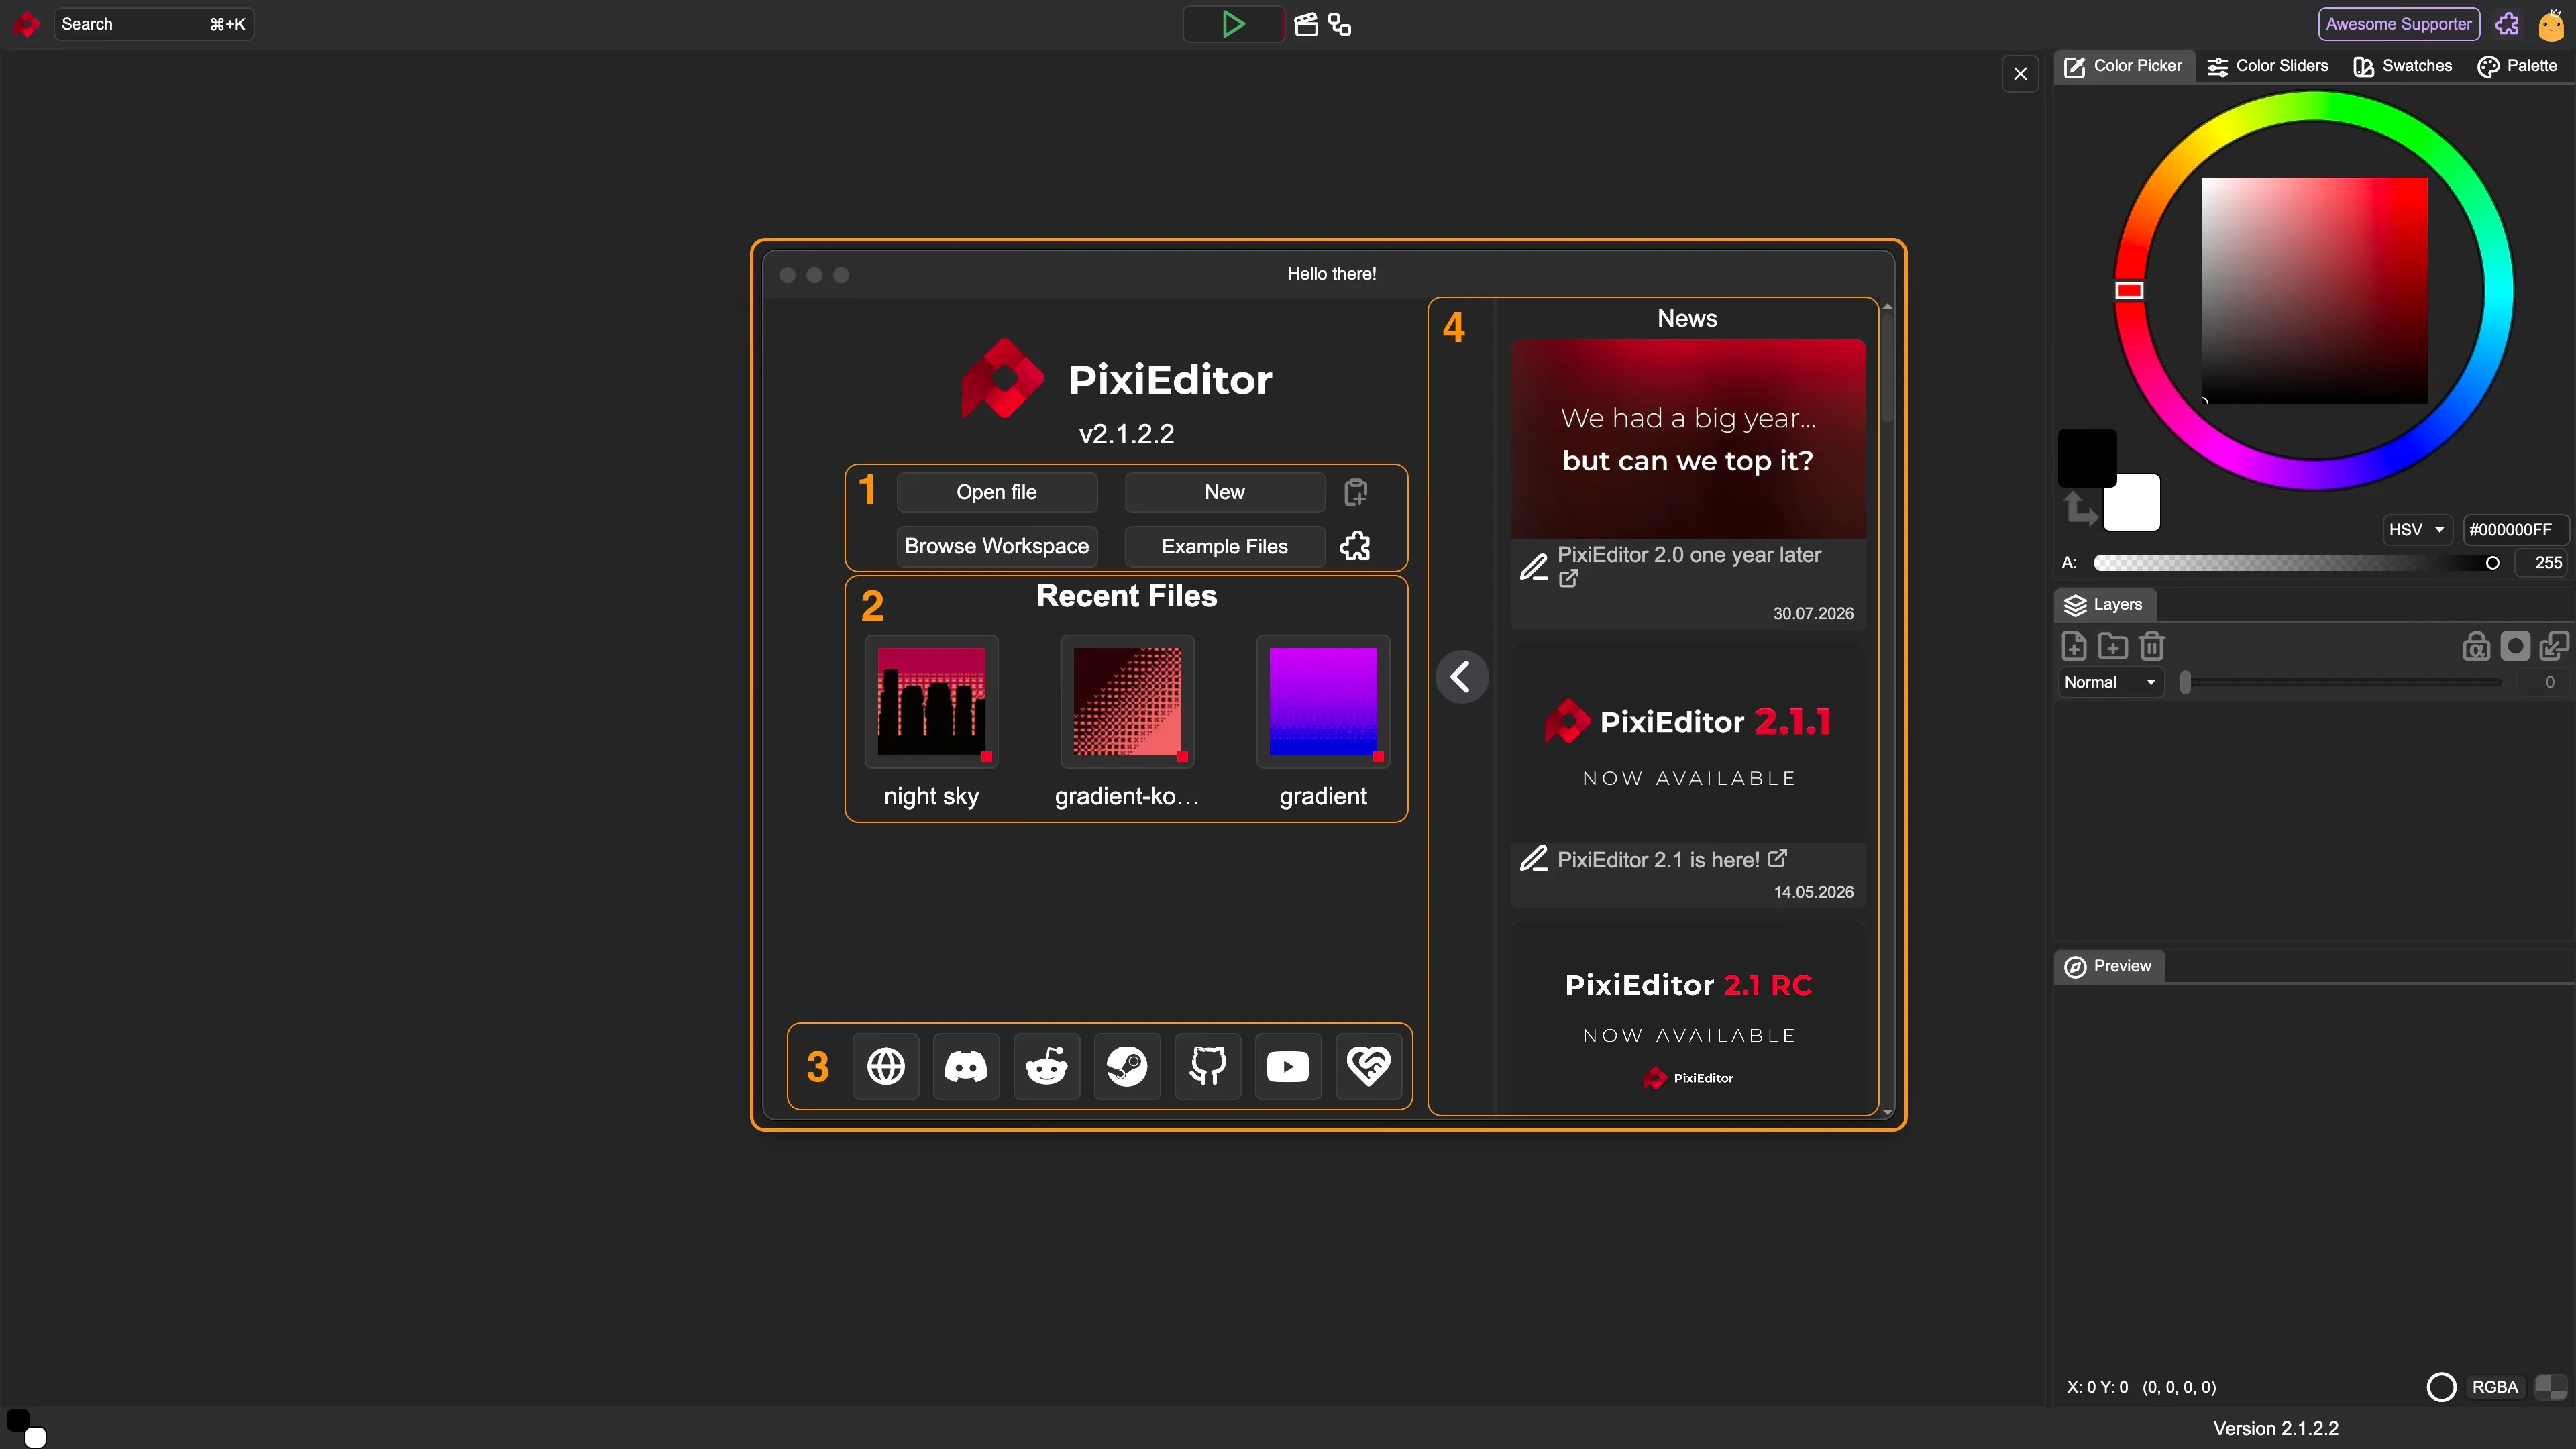Click the PixiEditor logo in top-left corner

tap(27, 24)
